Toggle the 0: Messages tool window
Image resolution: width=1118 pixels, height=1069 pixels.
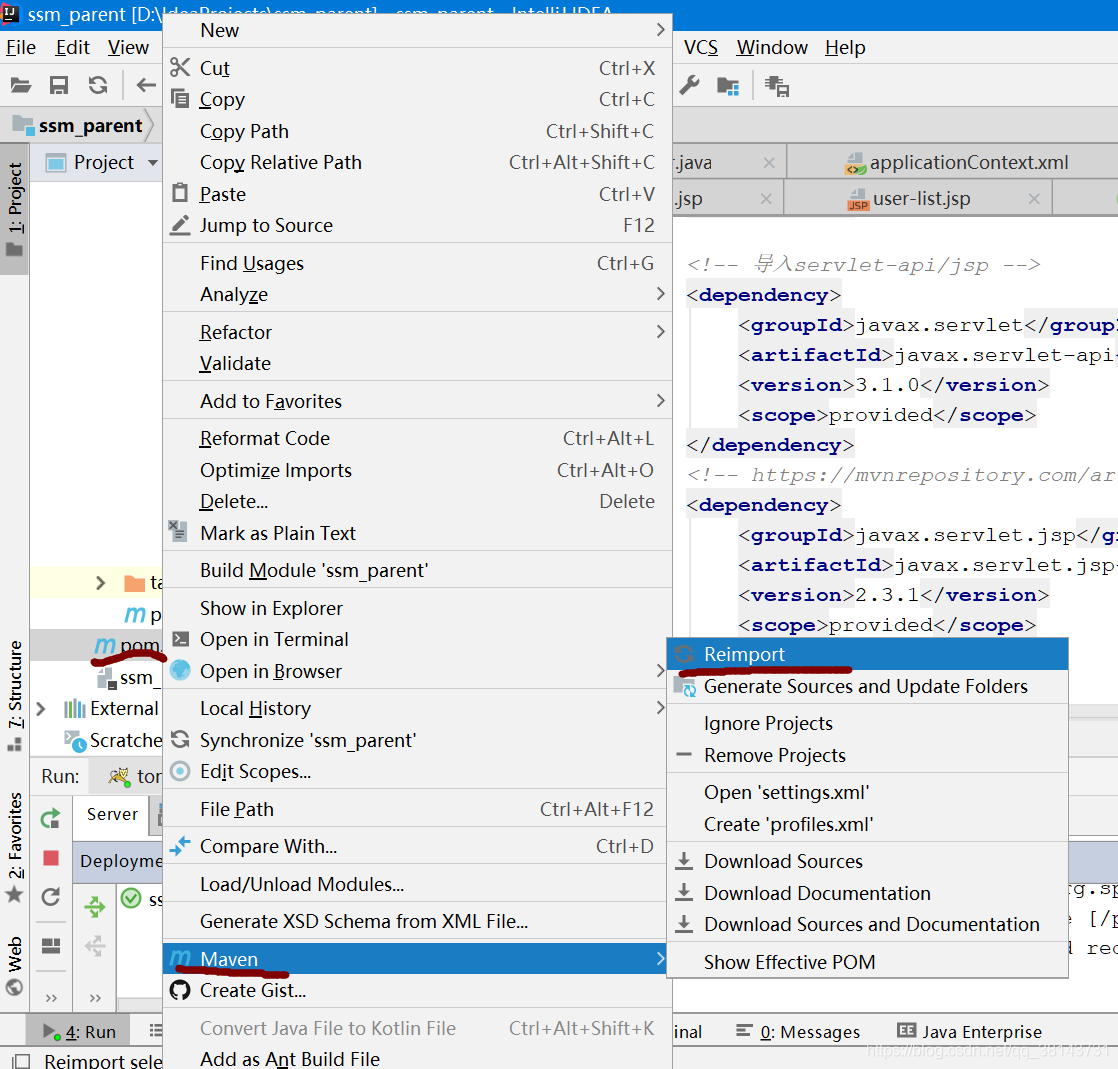click(798, 1031)
